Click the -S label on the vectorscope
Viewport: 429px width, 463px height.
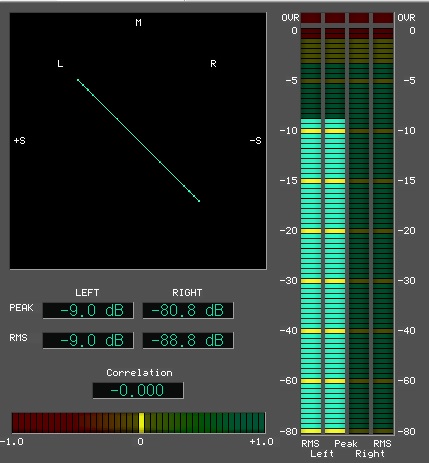coord(256,141)
